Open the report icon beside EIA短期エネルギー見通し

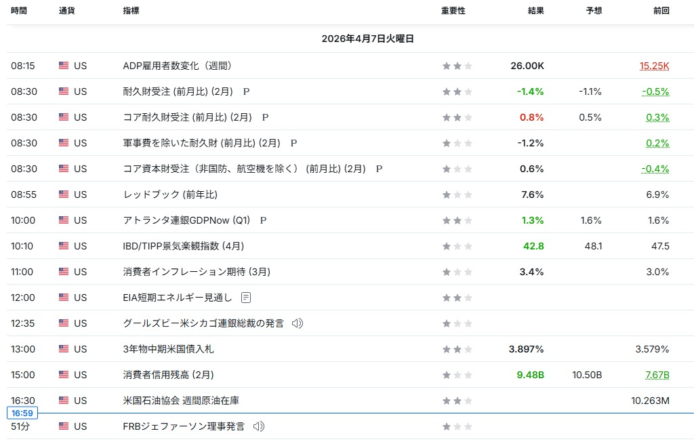click(246, 297)
